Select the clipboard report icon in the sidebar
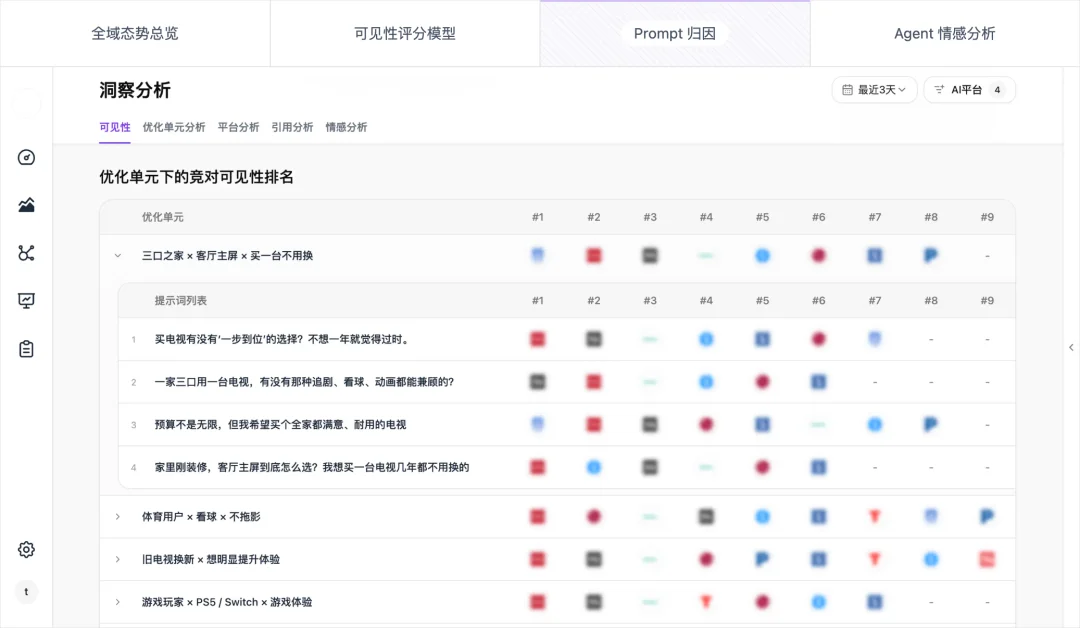 click(x=26, y=348)
